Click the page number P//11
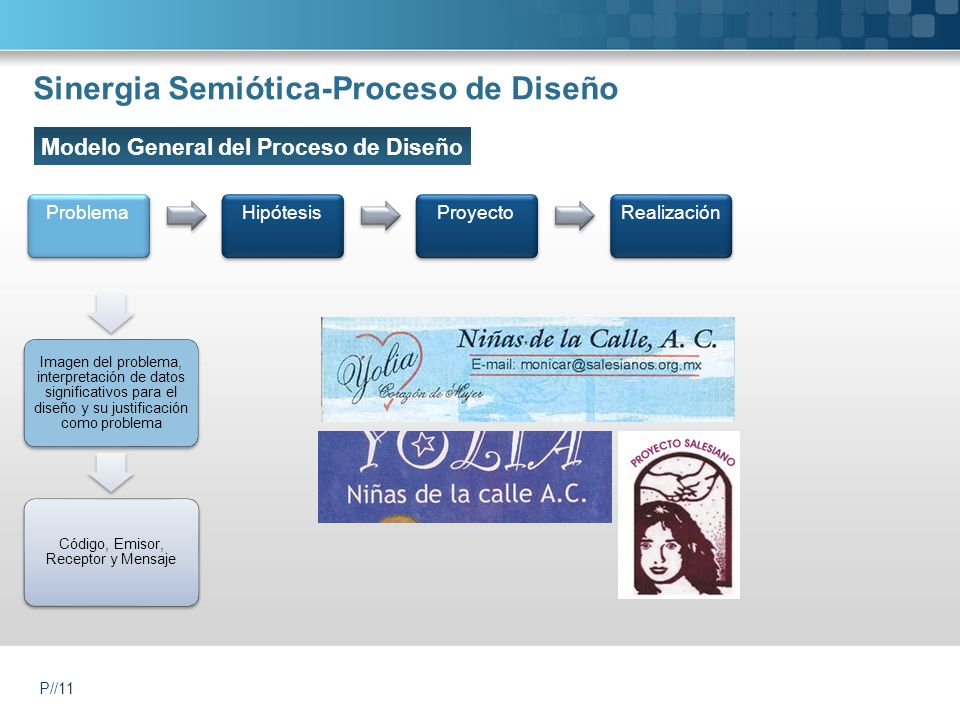This screenshot has height=720, width=960. pyautogui.click(x=56, y=688)
